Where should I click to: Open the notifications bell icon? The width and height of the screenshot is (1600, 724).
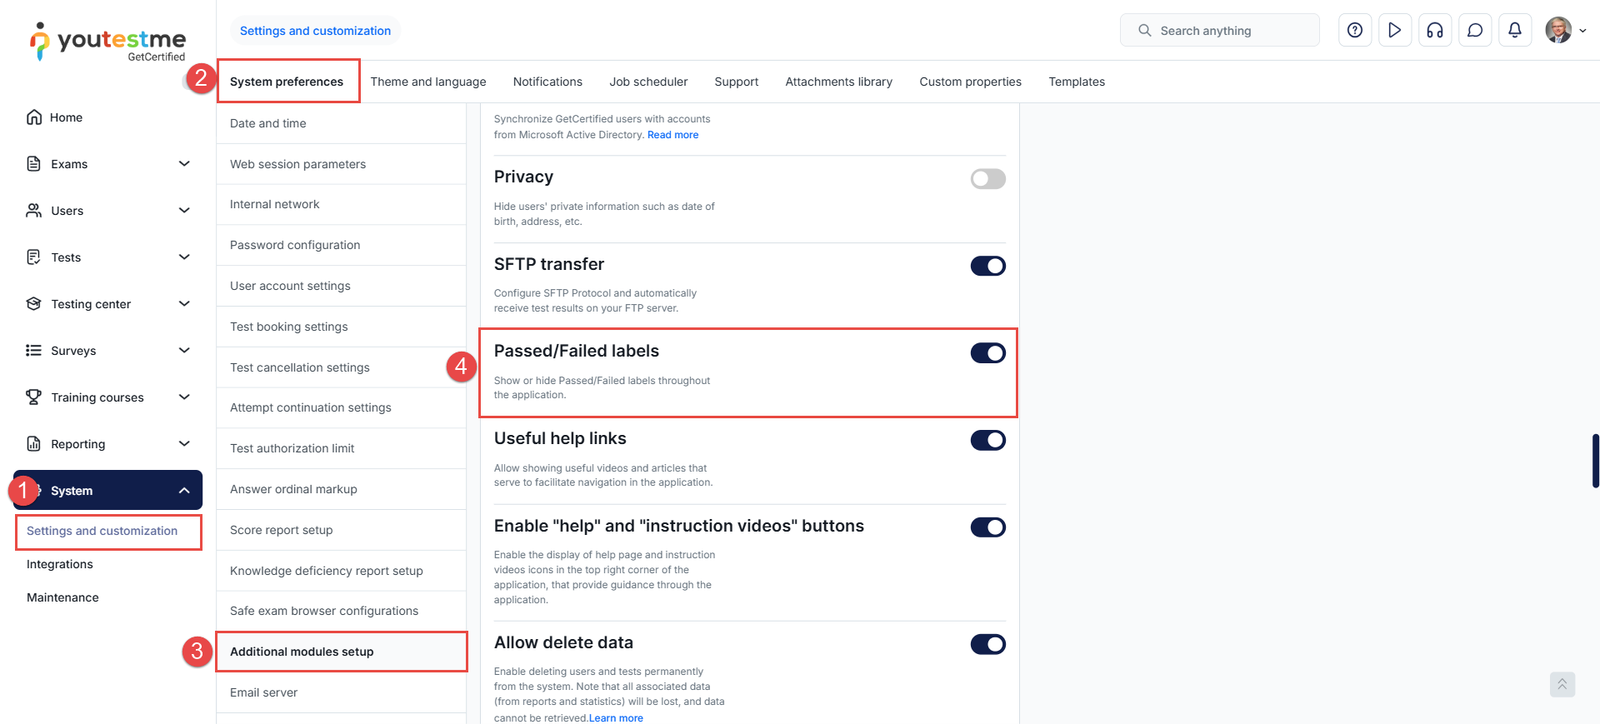(1514, 31)
